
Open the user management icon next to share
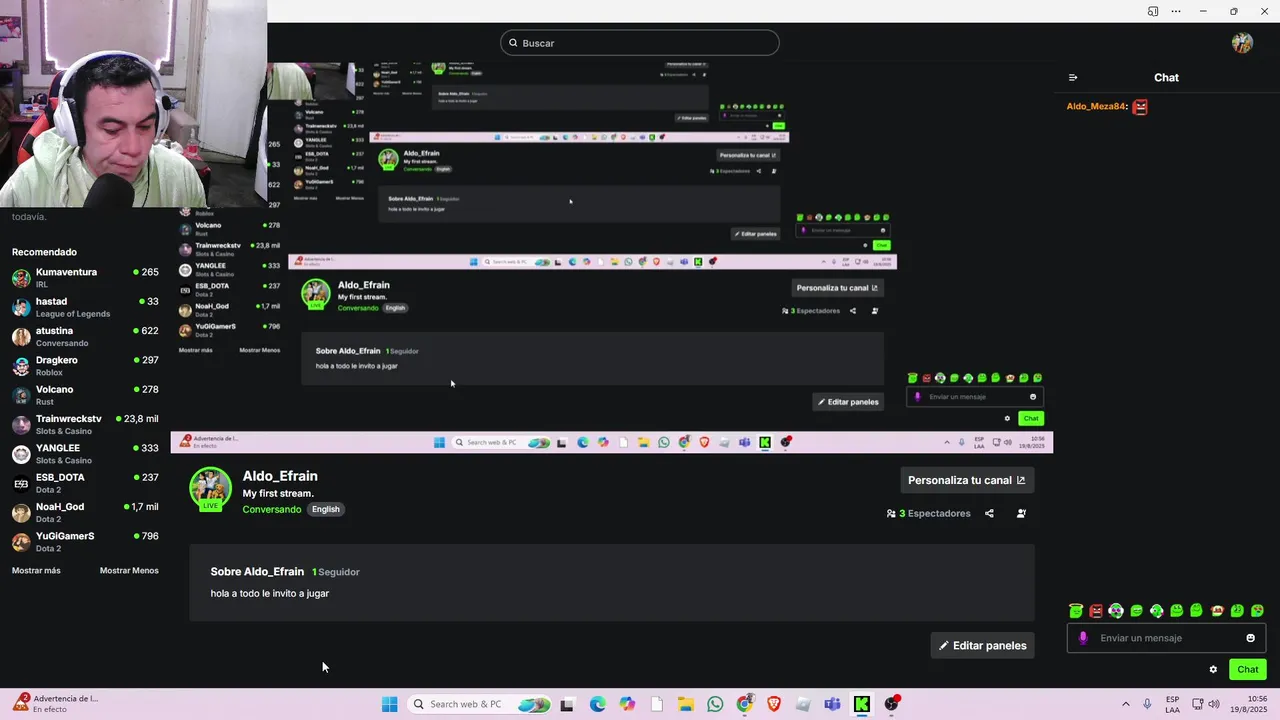1021,513
